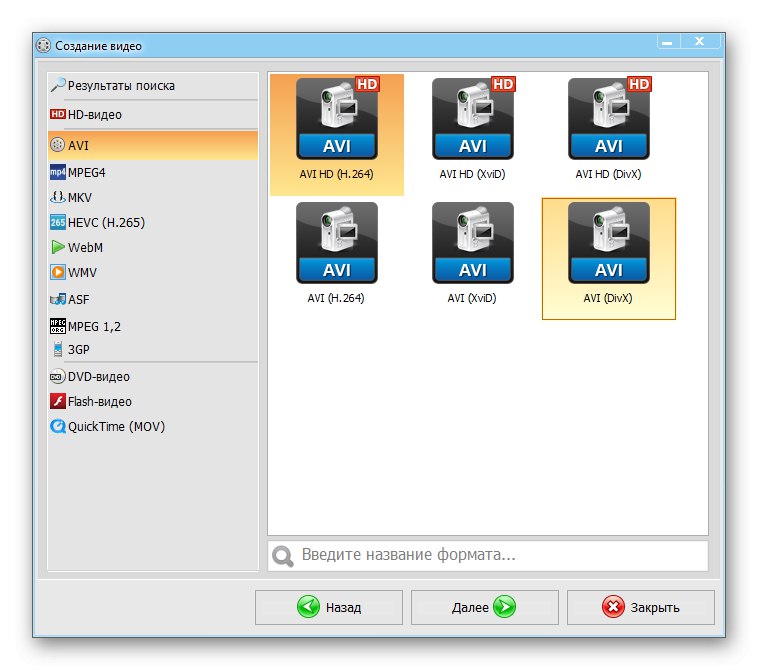The image size is (758, 670).
Task: Show WMV formats
Action: [153, 272]
